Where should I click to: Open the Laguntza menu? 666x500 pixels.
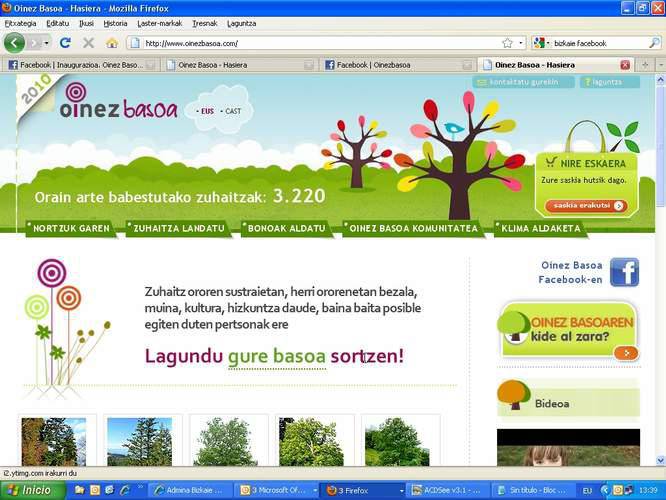(x=241, y=23)
